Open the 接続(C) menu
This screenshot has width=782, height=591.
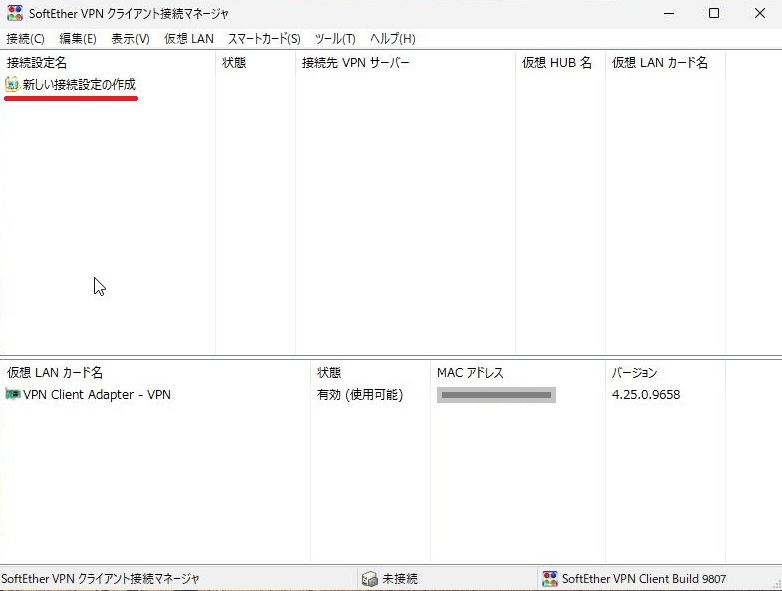coord(25,39)
